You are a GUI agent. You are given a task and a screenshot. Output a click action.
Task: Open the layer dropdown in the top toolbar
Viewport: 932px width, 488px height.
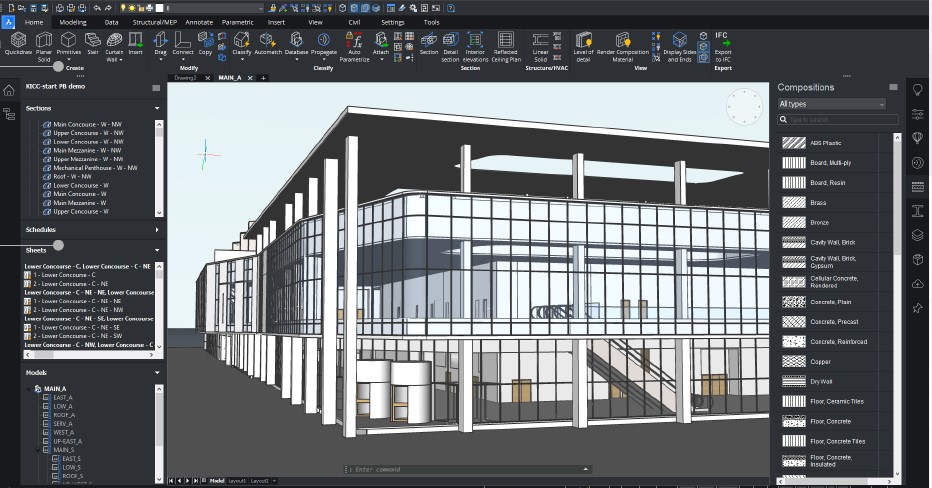213,8
